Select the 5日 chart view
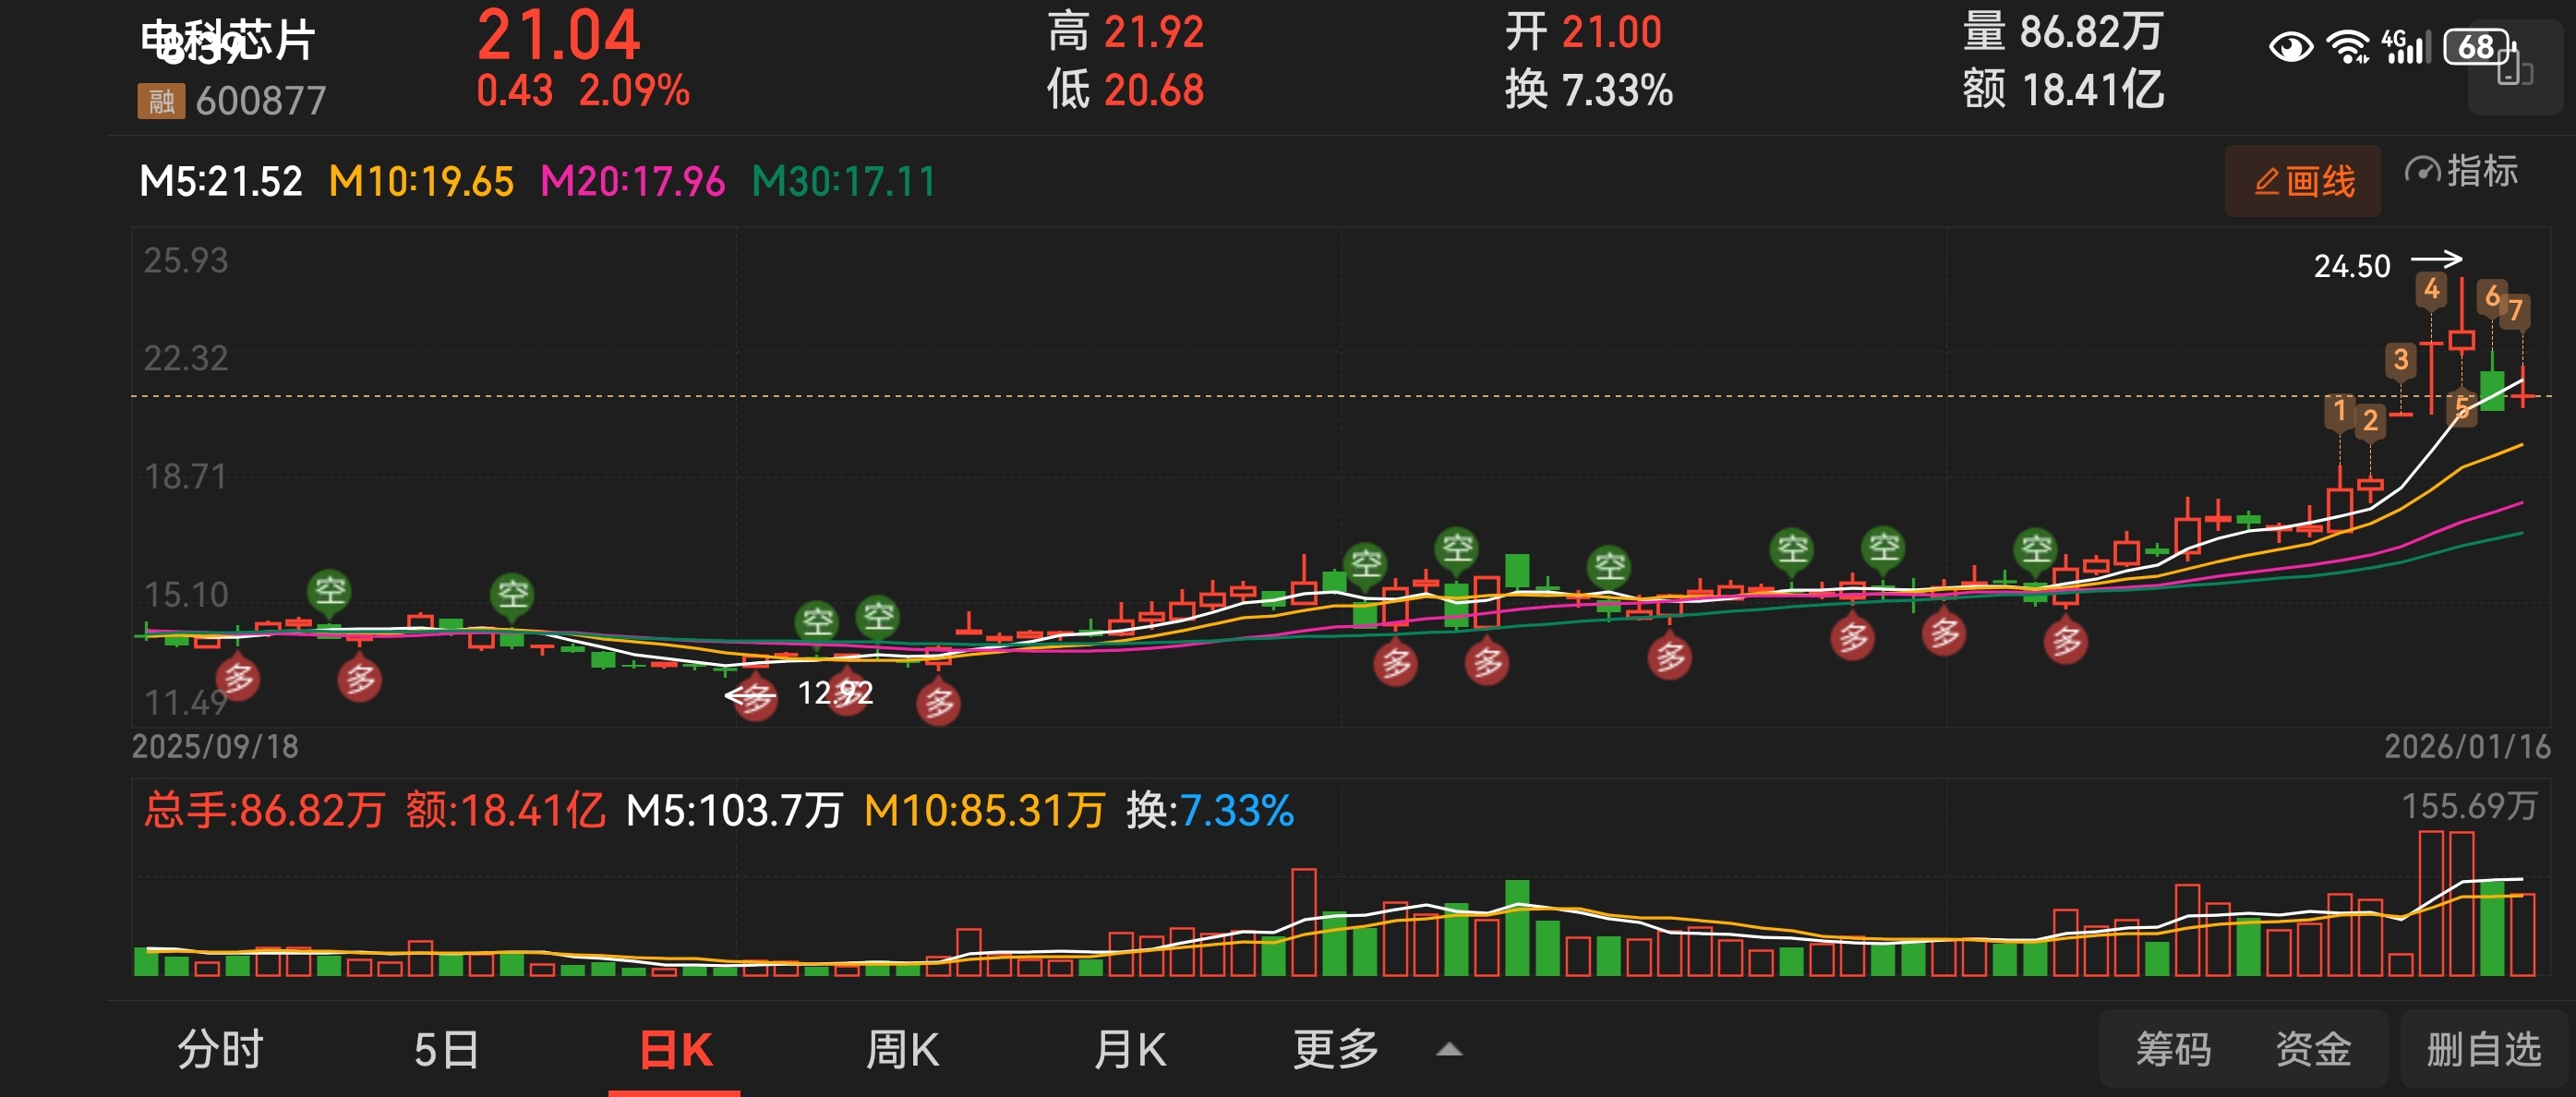 coord(446,1050)
